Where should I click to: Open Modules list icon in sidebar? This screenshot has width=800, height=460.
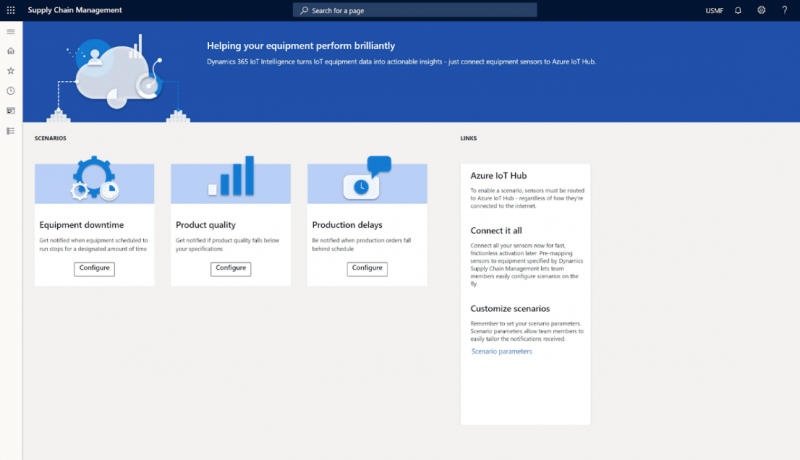[11, 131]
